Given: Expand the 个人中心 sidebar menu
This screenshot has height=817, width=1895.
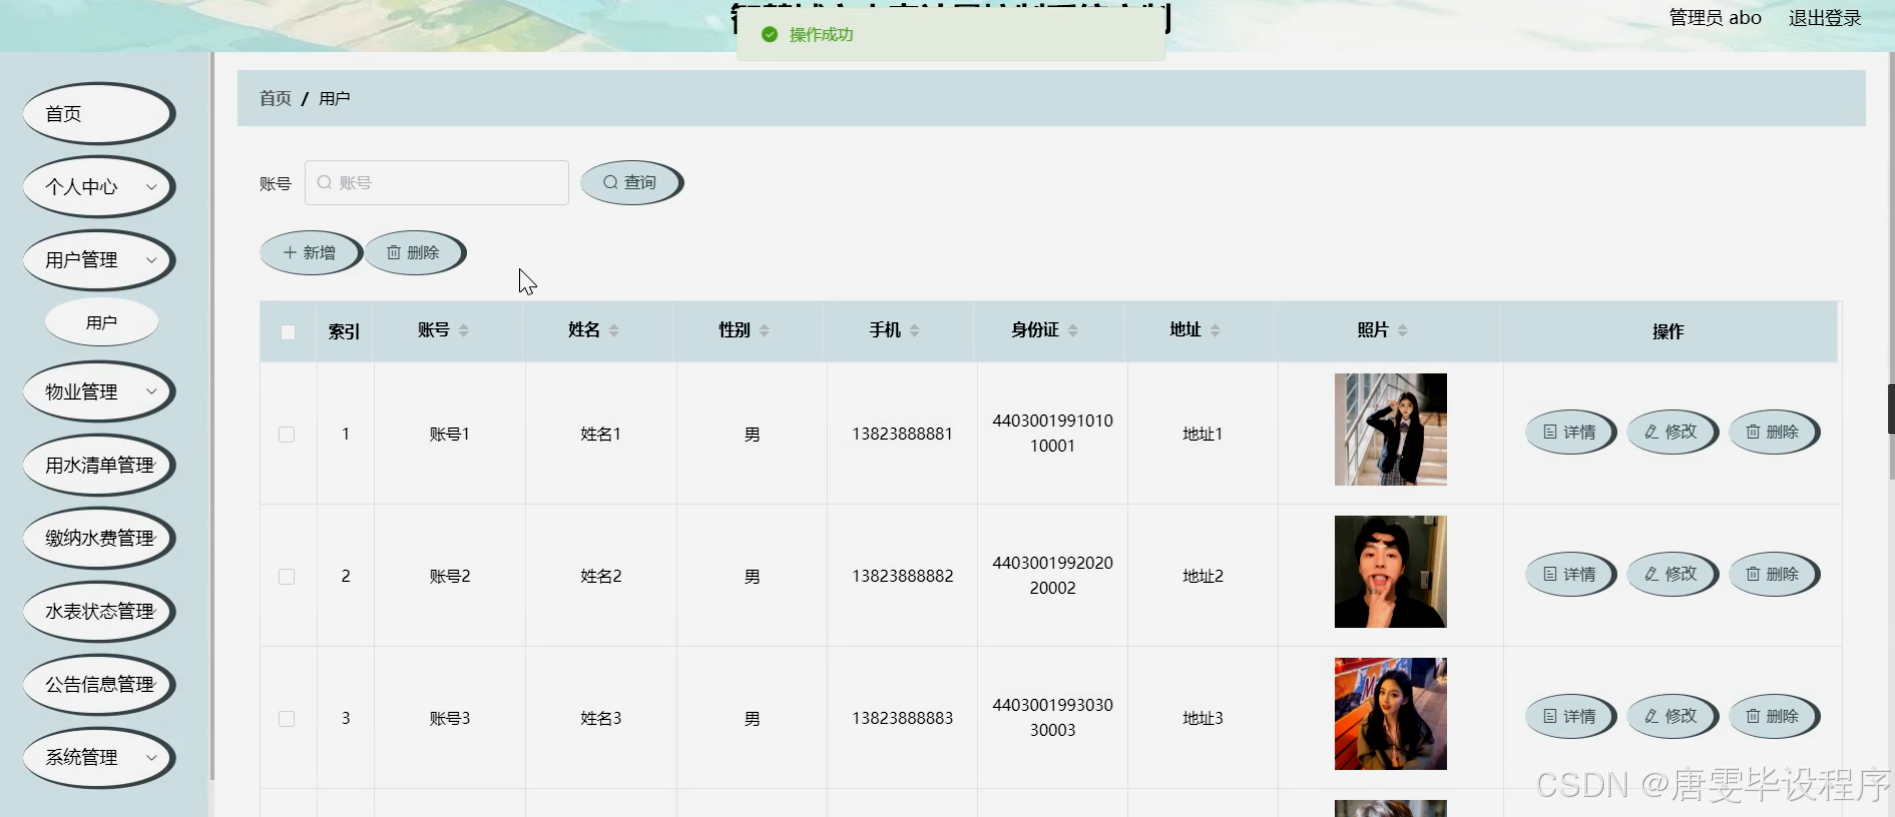Looking at the screenshot, I should pyautogui.click(x=98, y=187).
